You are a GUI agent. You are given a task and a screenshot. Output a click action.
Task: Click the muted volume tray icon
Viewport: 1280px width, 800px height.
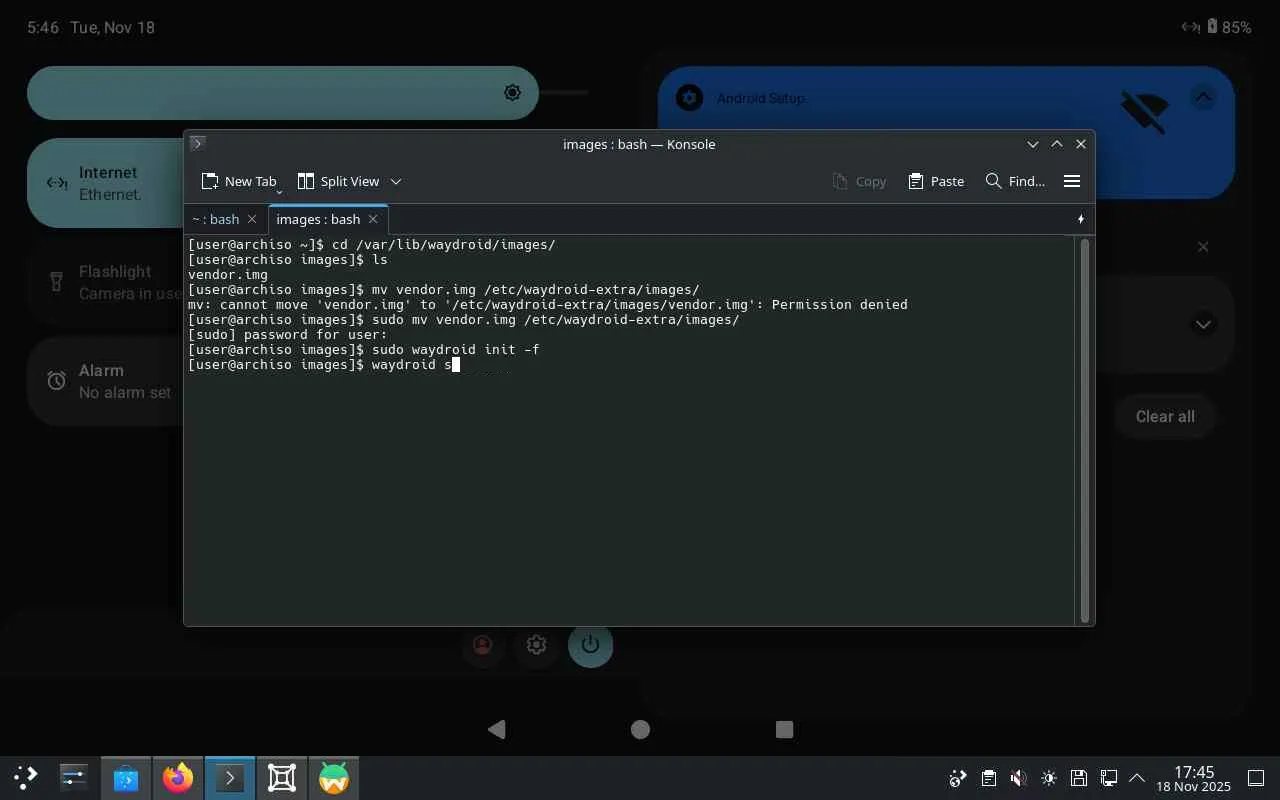coord(1018,778)
